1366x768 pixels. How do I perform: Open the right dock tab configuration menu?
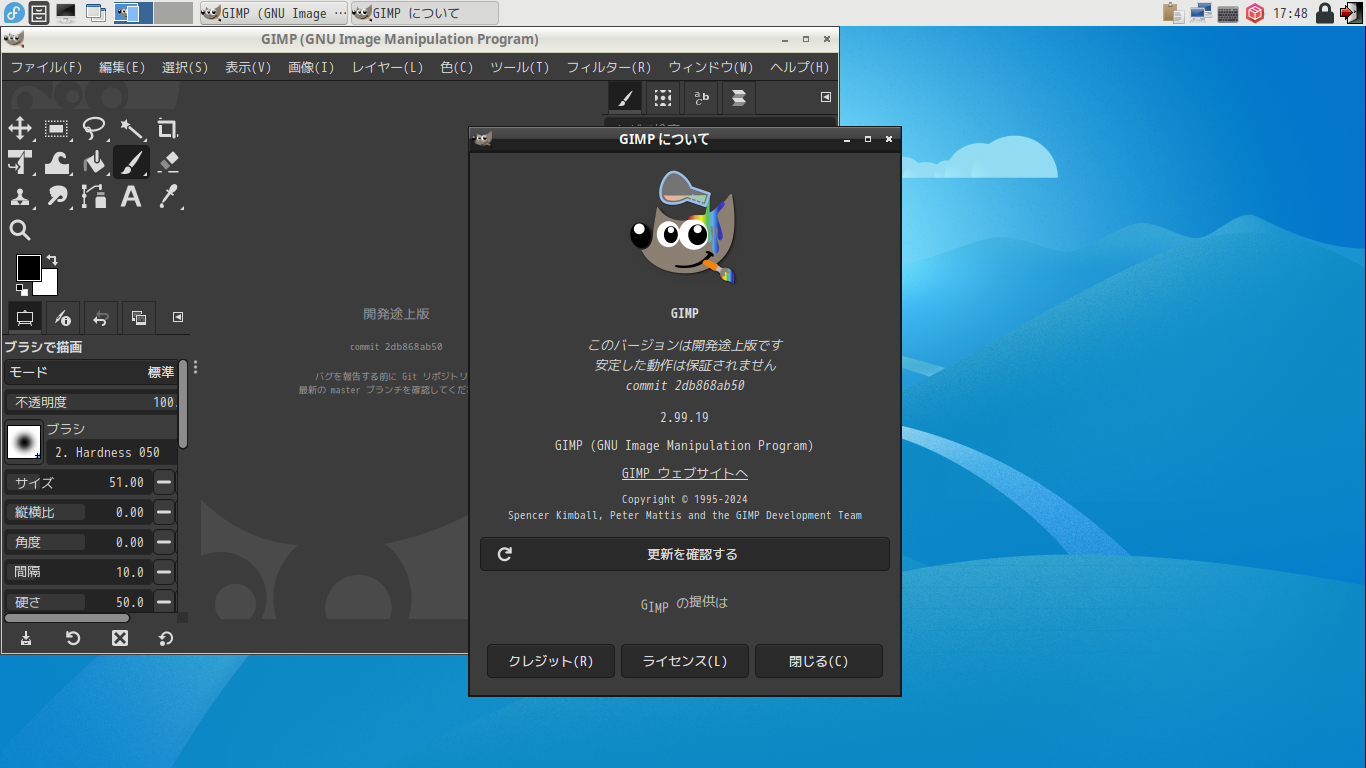826,97
